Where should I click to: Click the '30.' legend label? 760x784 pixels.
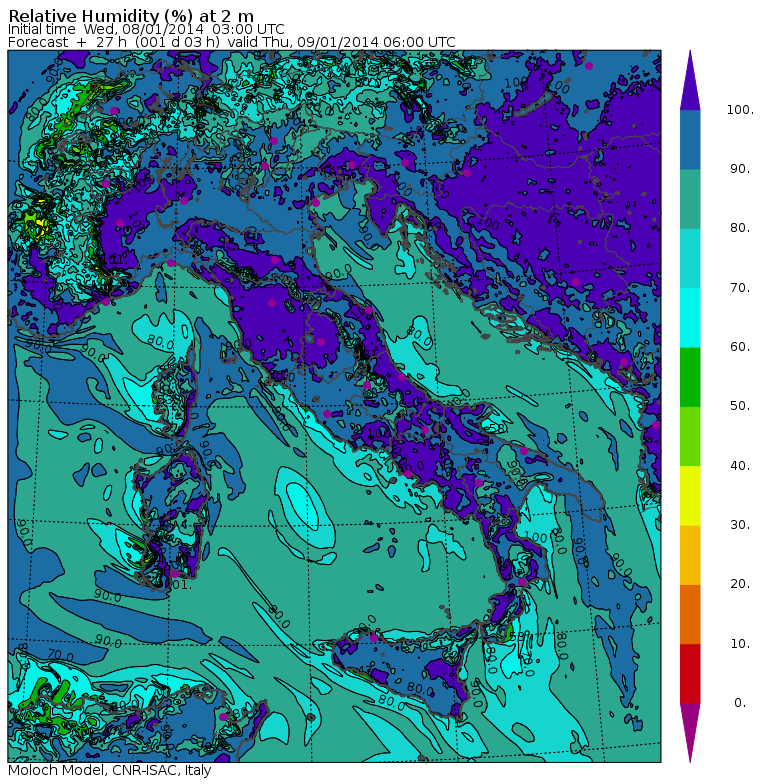click(x=740, y=525)
